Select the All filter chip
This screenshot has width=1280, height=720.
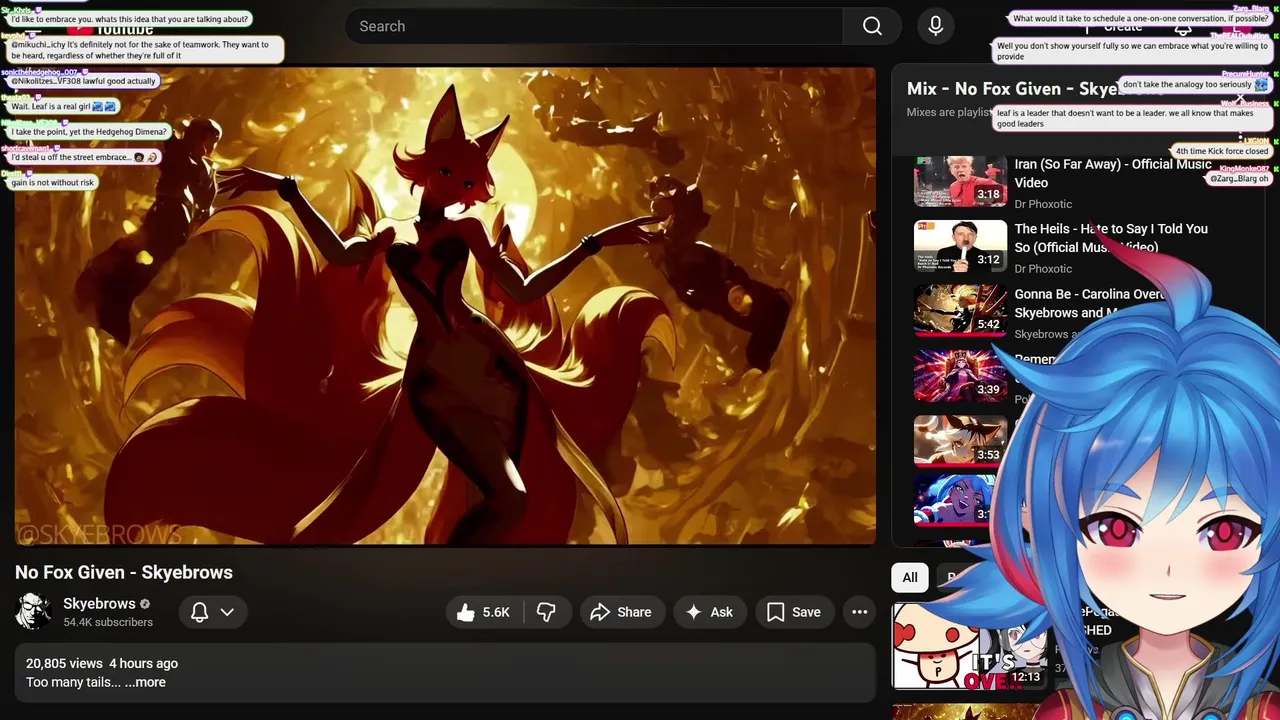910,577
